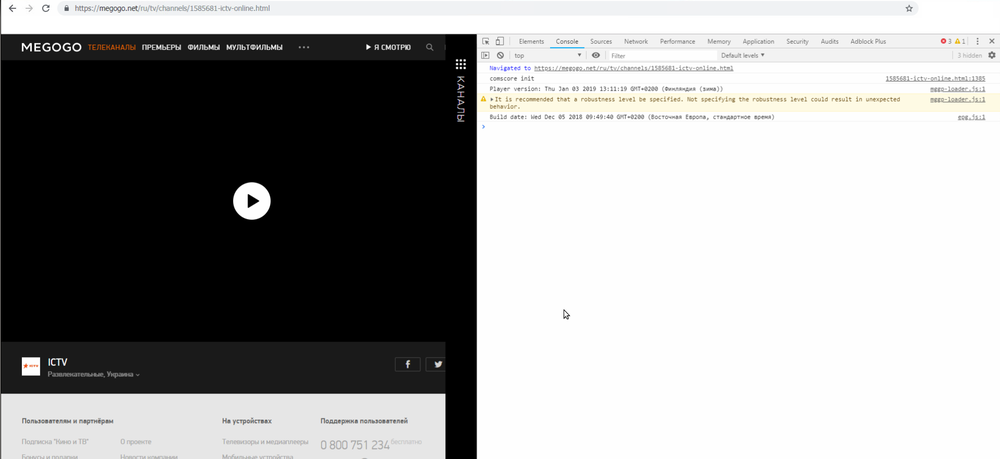Click the MEGOGO logo
This screenshot has width=1000, height=459.
tap(51, 47)
